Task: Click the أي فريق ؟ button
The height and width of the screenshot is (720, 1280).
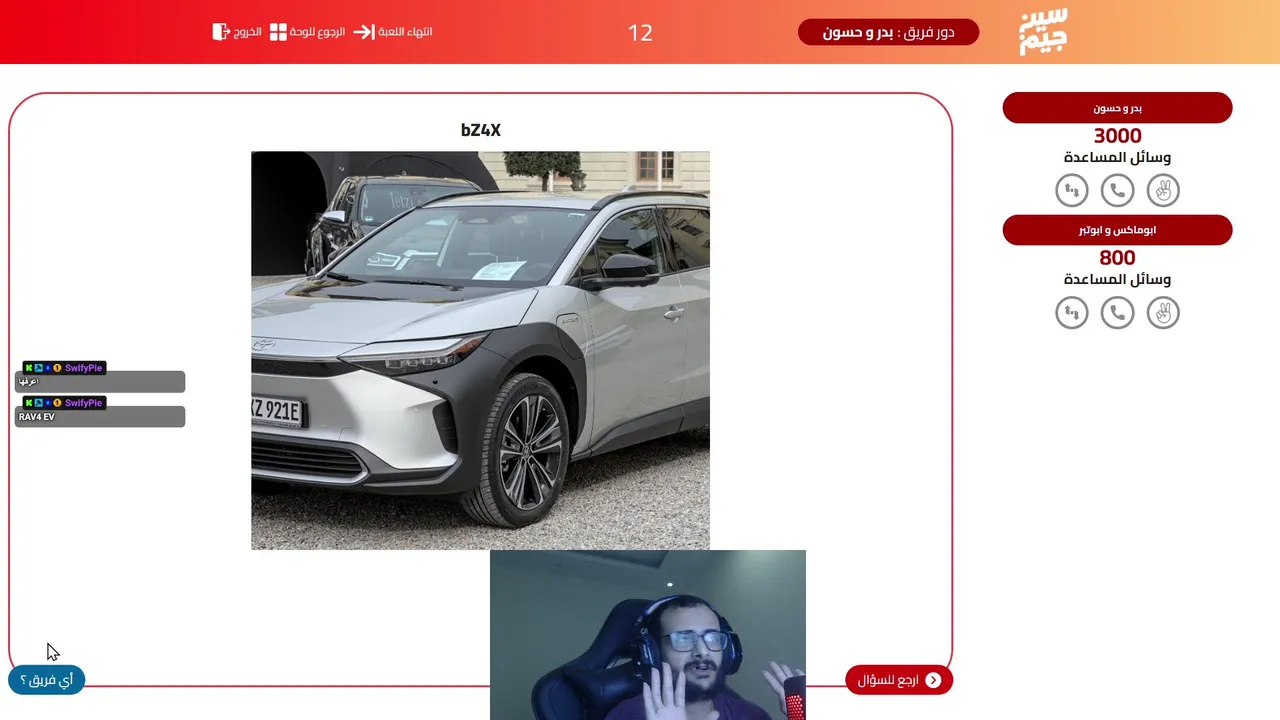Action: [x=46, y=680]
